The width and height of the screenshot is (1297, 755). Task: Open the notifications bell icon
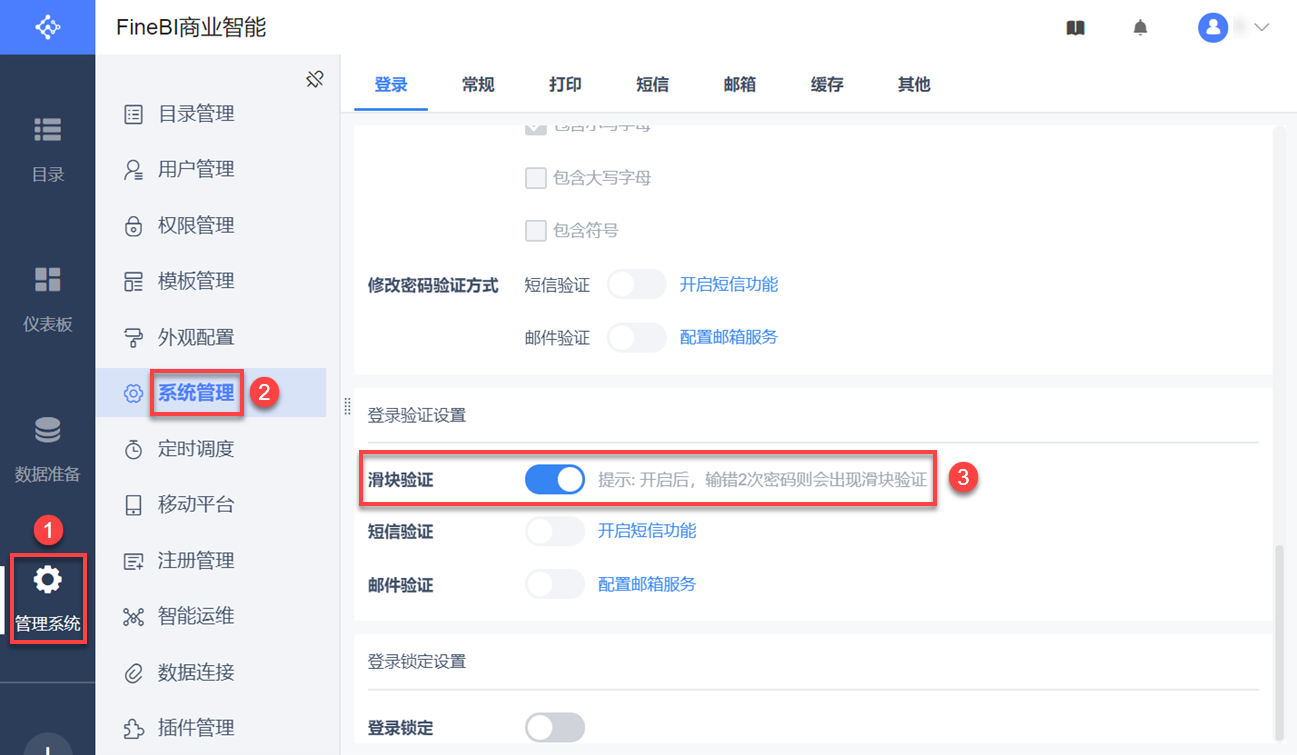(1140, 28)
